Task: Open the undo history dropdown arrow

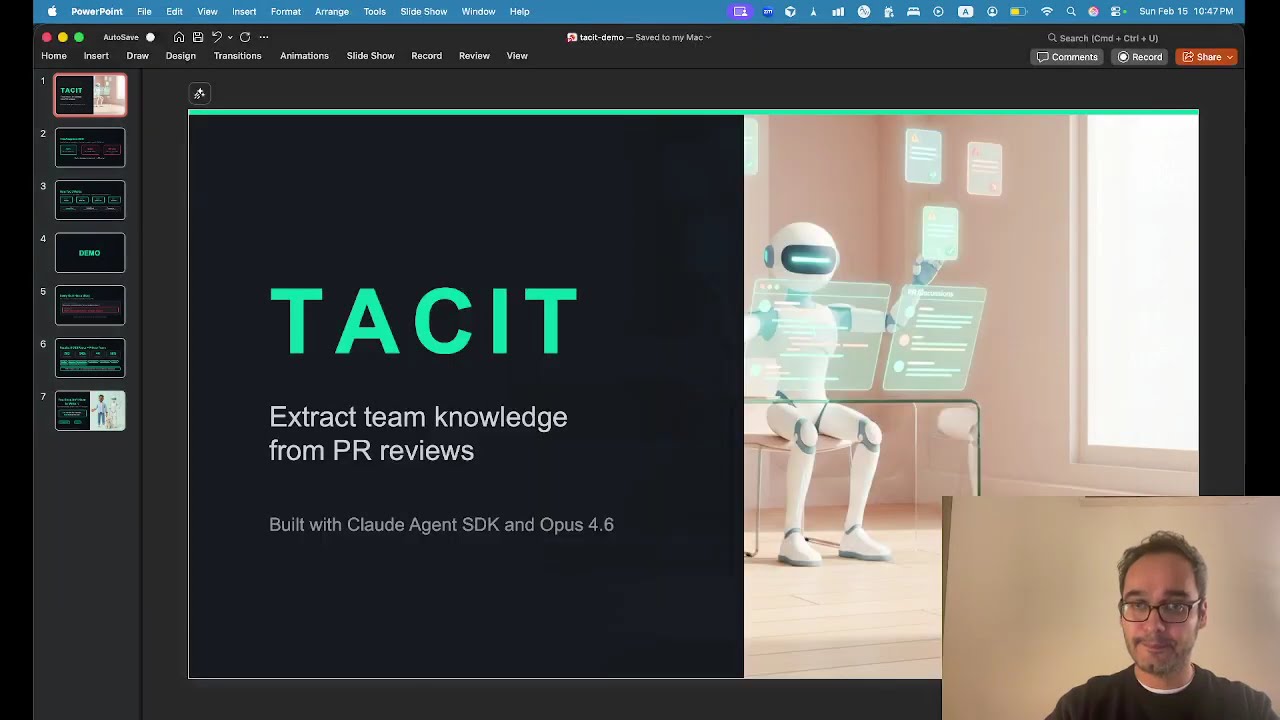Action: tap(230, 37)
